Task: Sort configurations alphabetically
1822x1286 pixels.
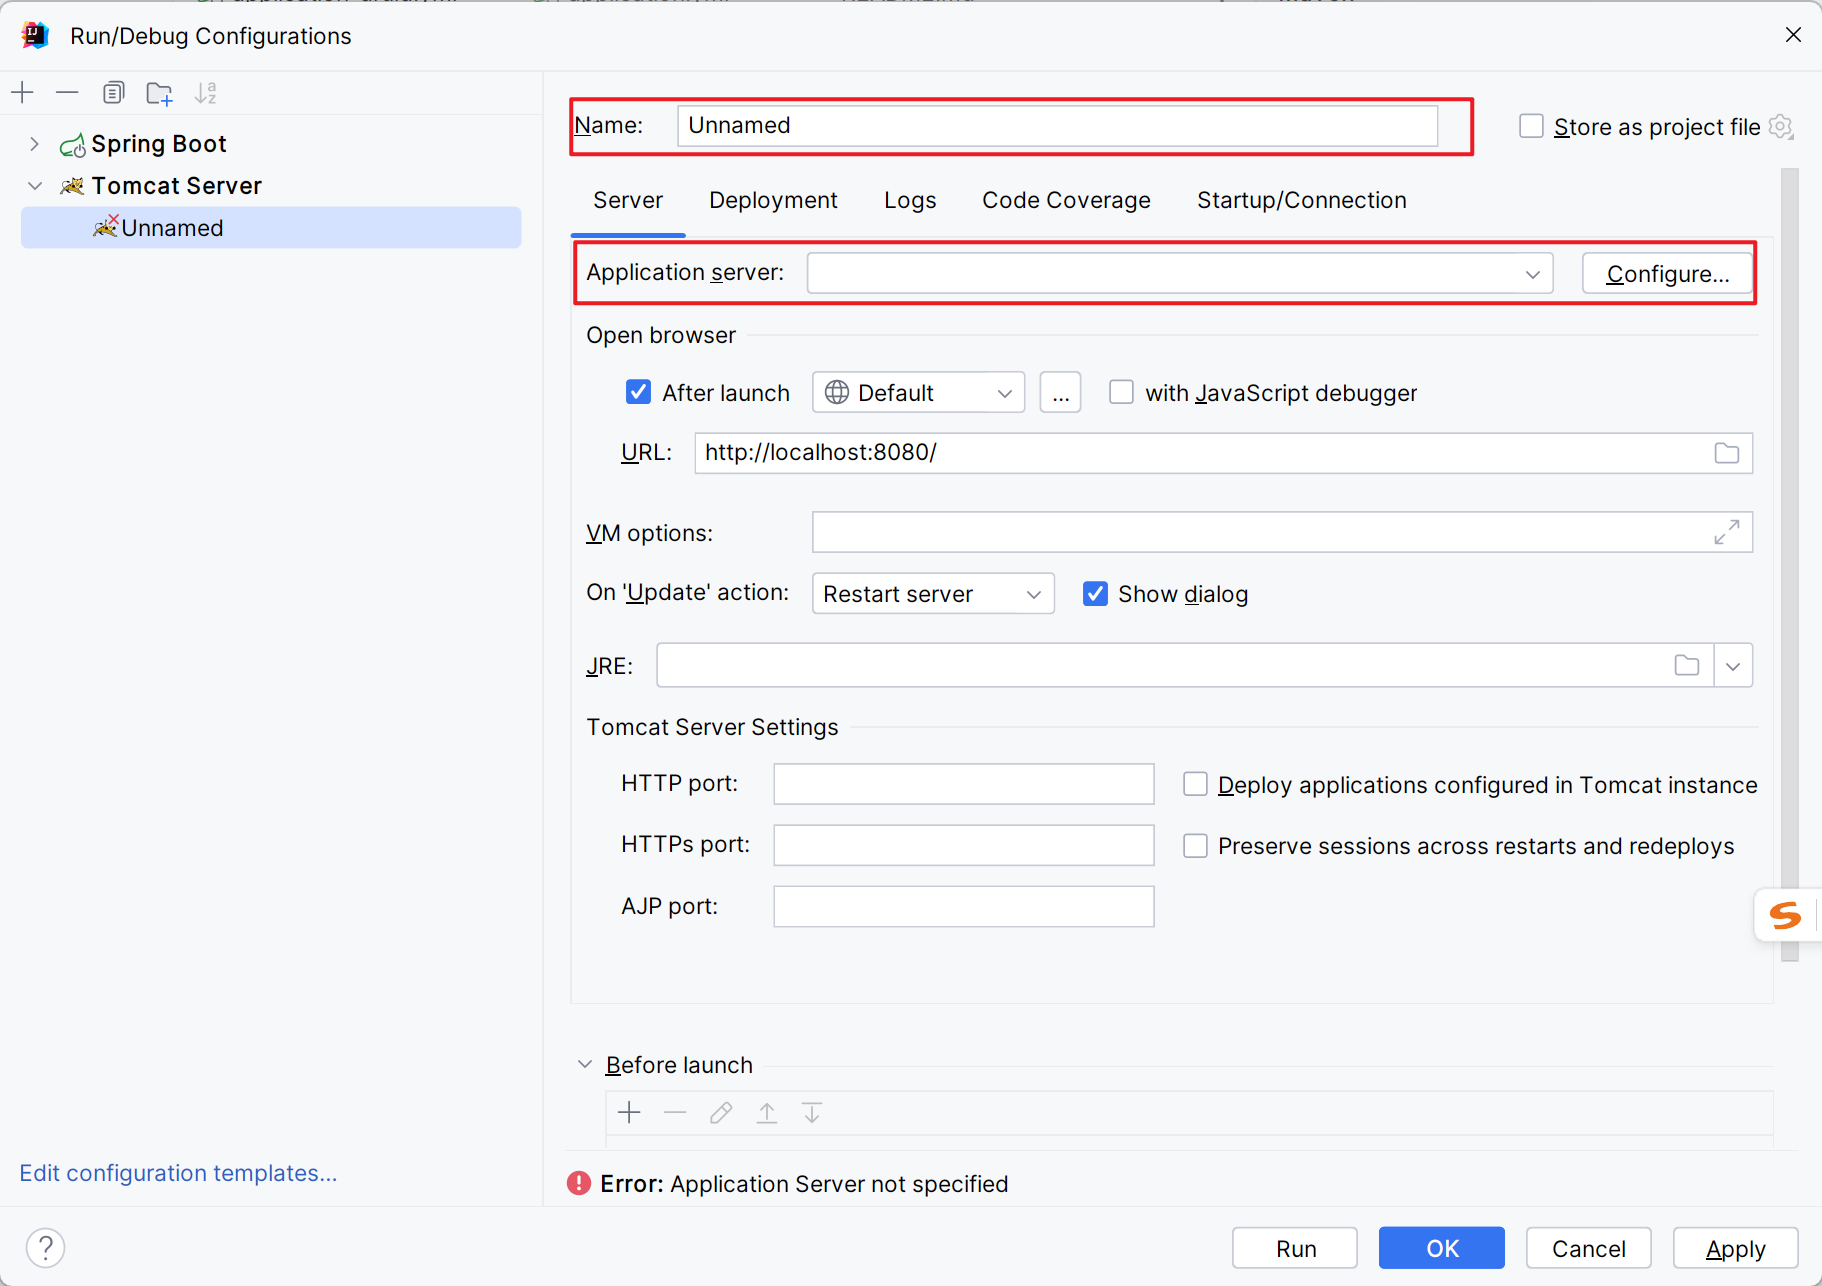Action: pos(206,93)
